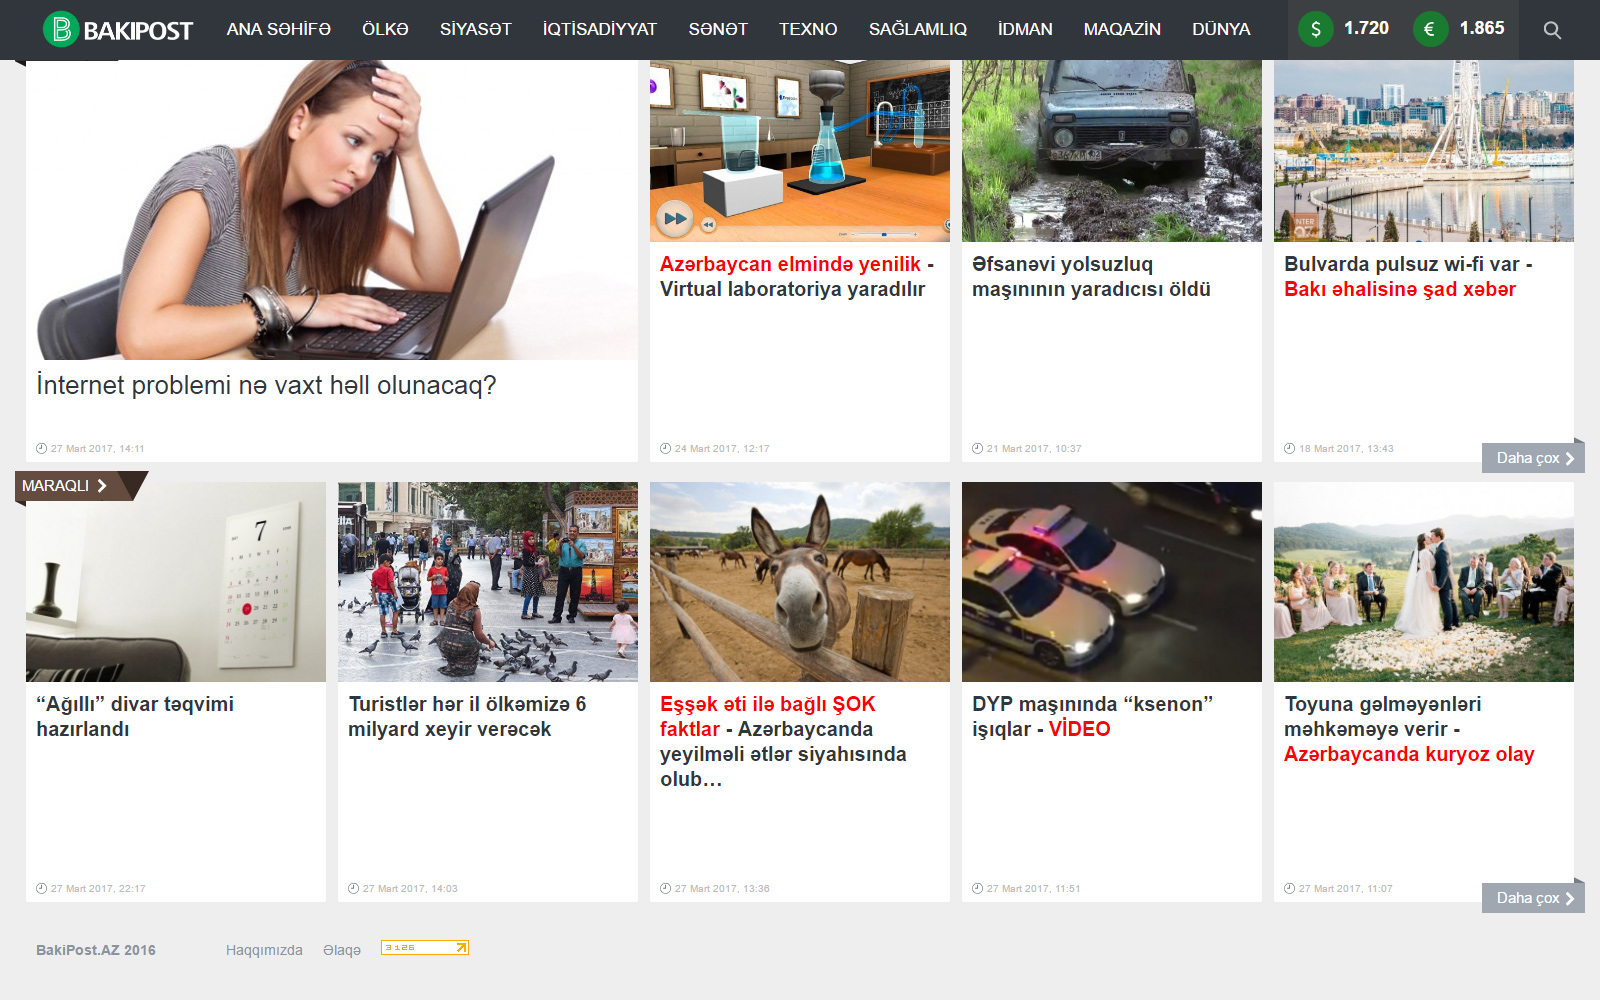The height and width of the screenshot is (1000, 1600).
Task: Click the police cars photo thumbnail
Action: click(1112, 582)
